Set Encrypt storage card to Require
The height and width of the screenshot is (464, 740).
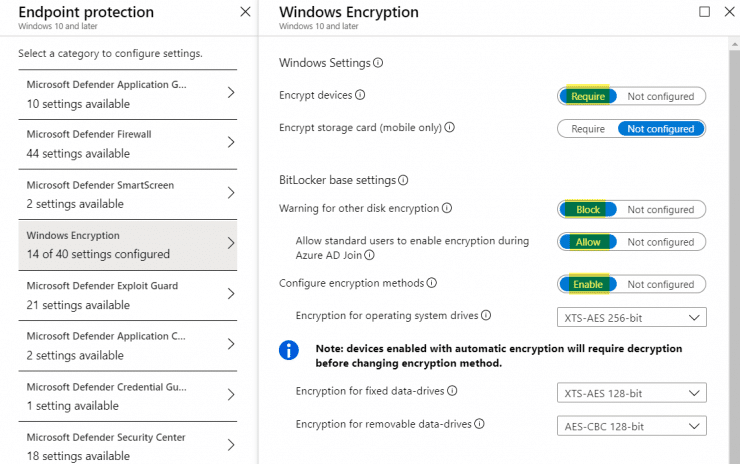(588, 129)
